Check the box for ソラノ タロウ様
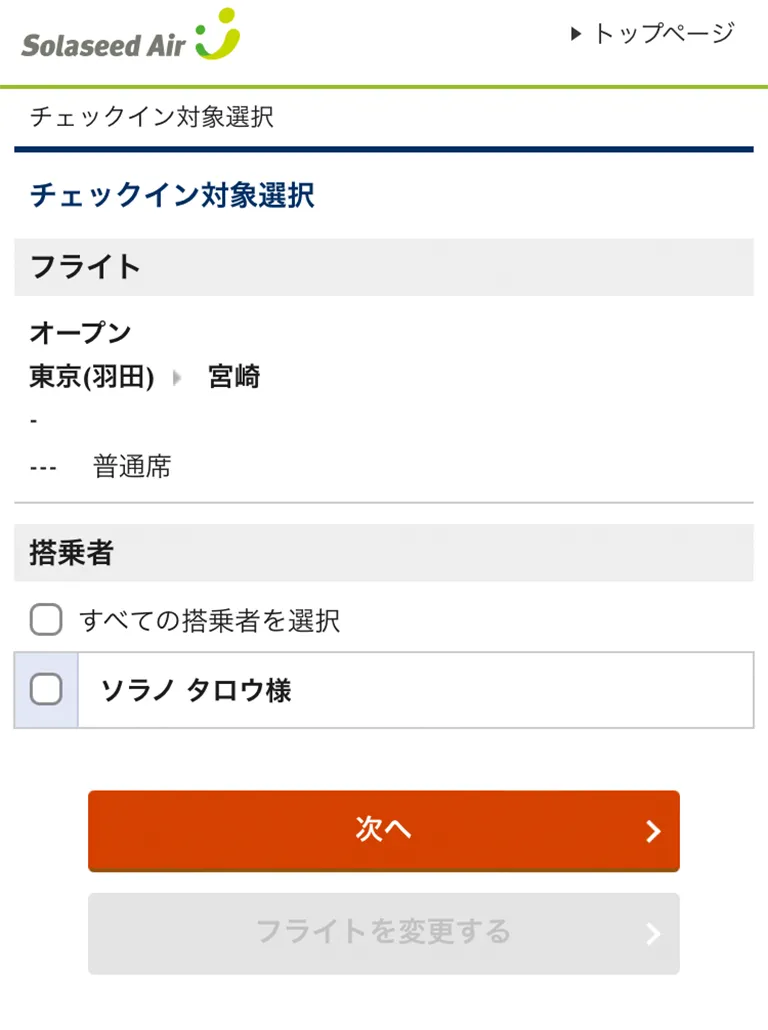 click(46, 689)
